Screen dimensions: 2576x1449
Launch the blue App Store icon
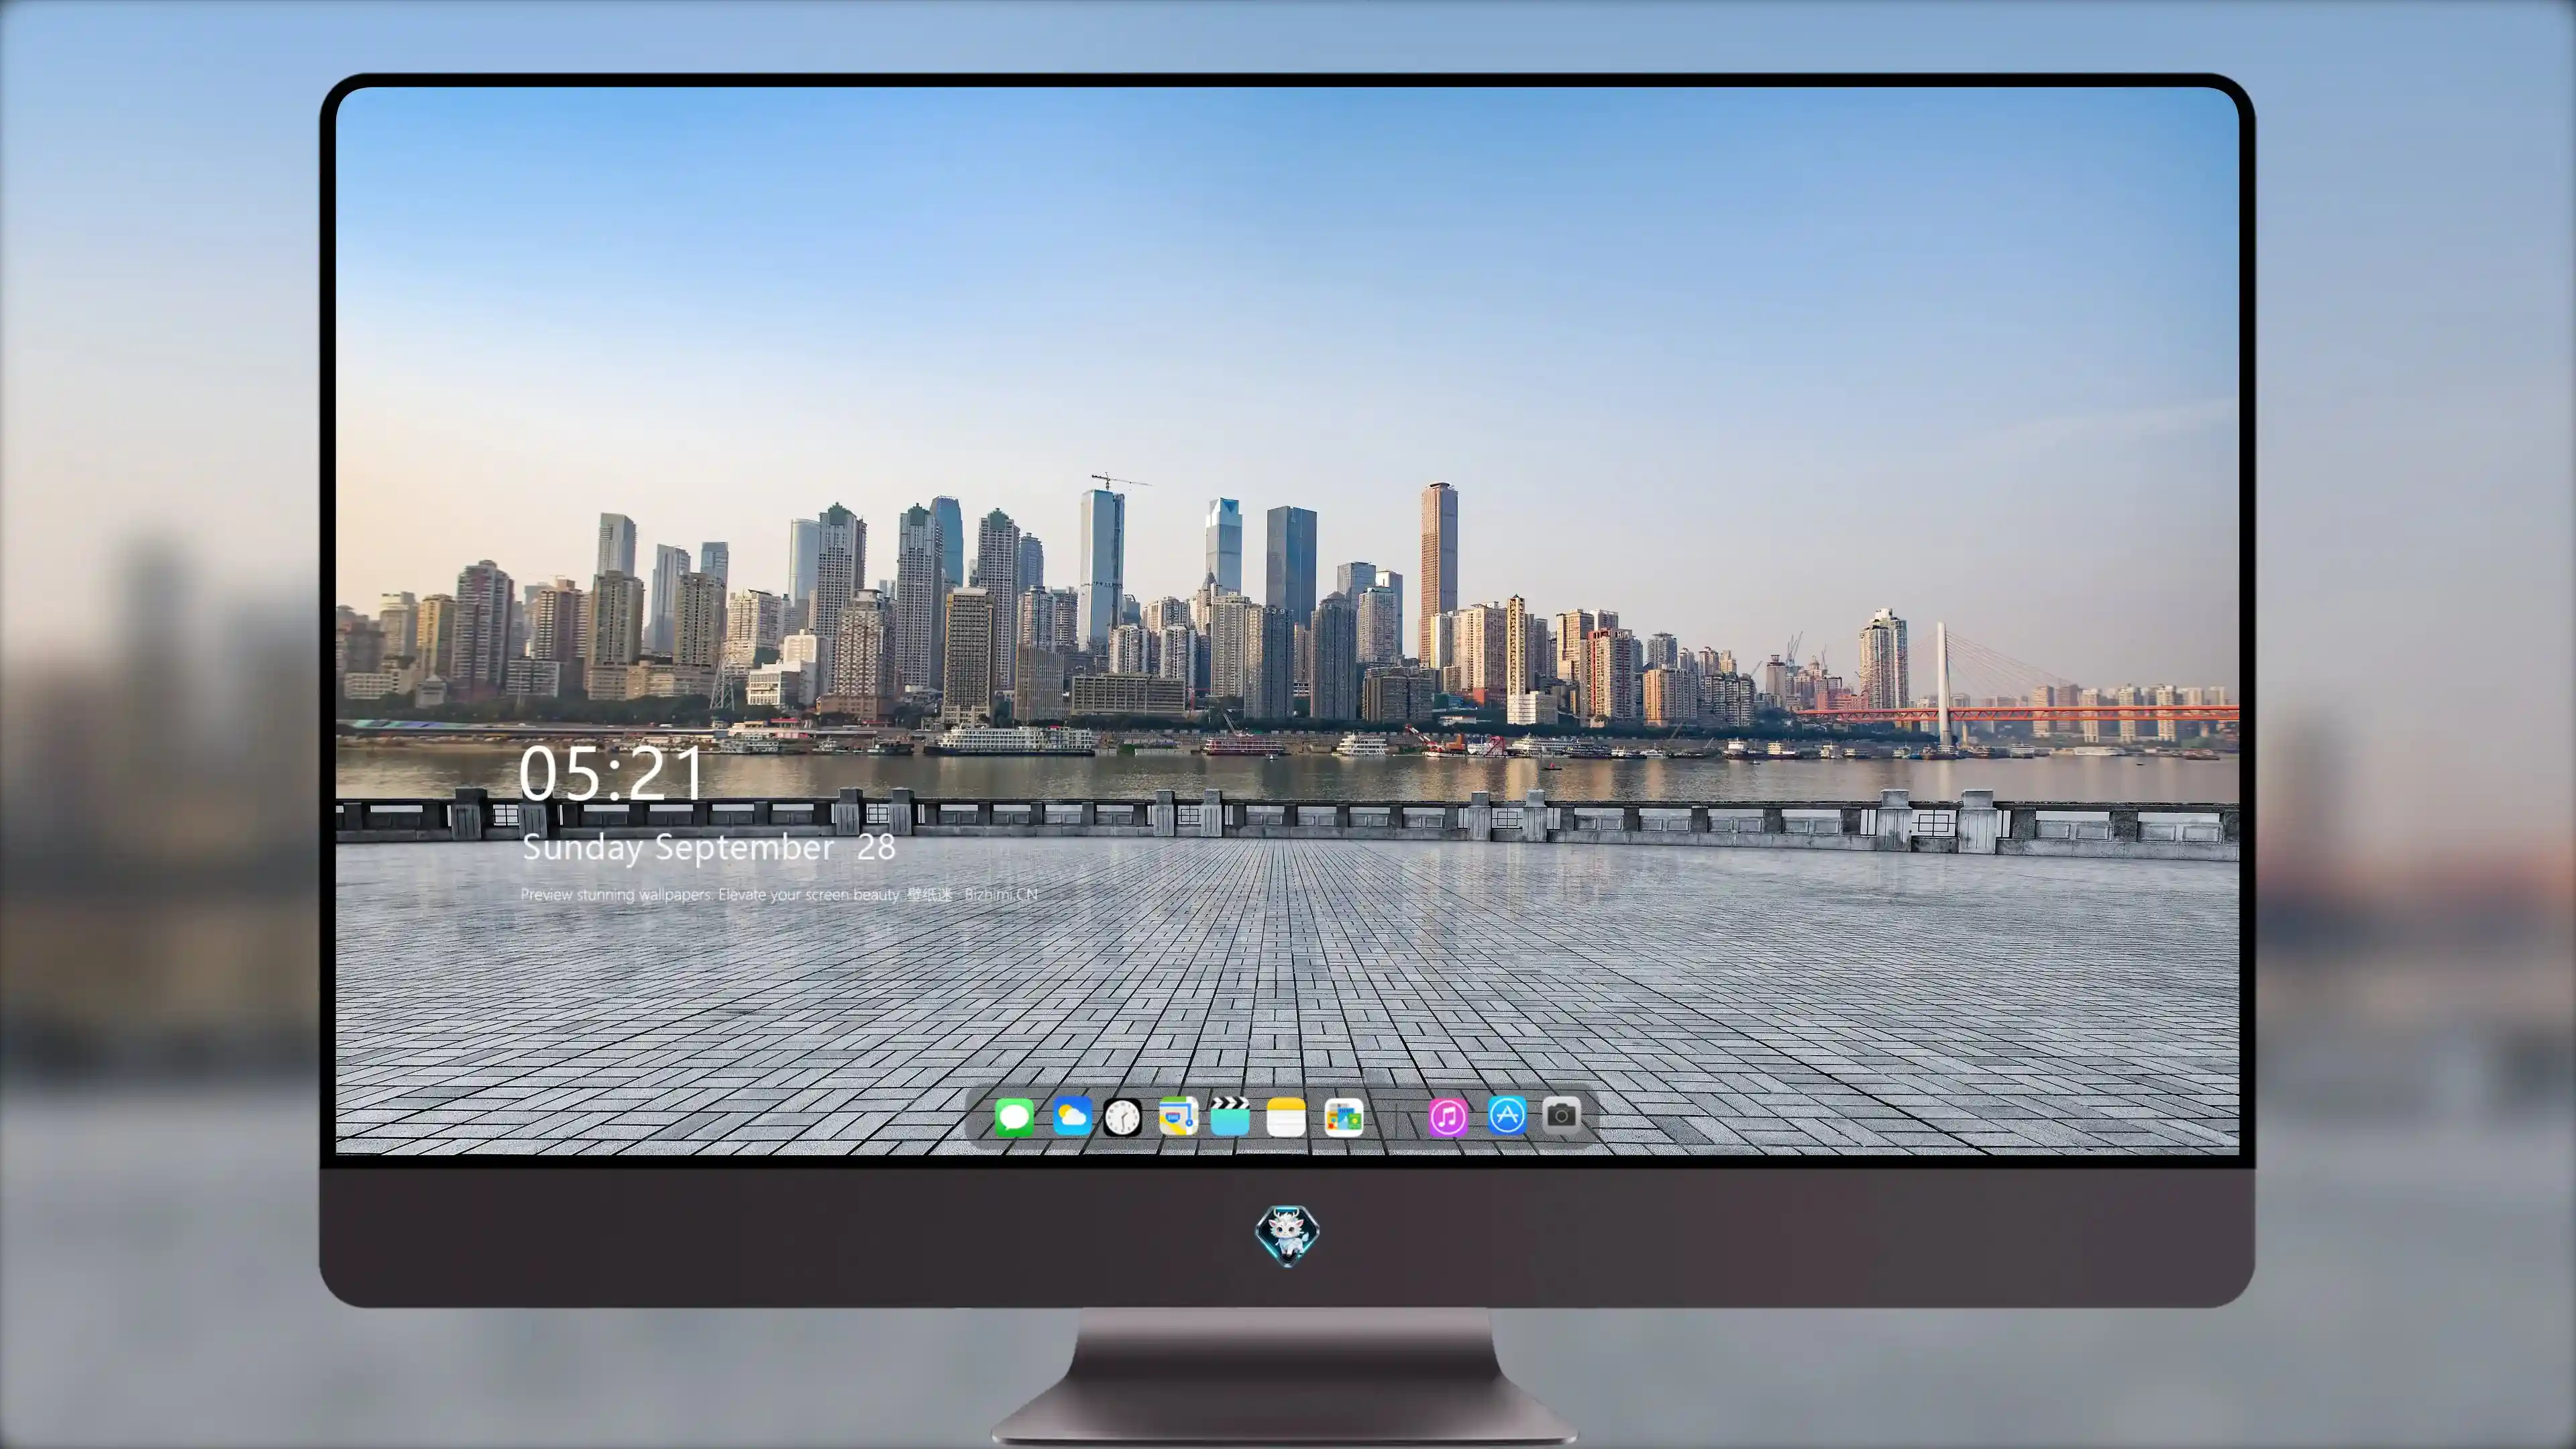(x=1507, y=1115)
